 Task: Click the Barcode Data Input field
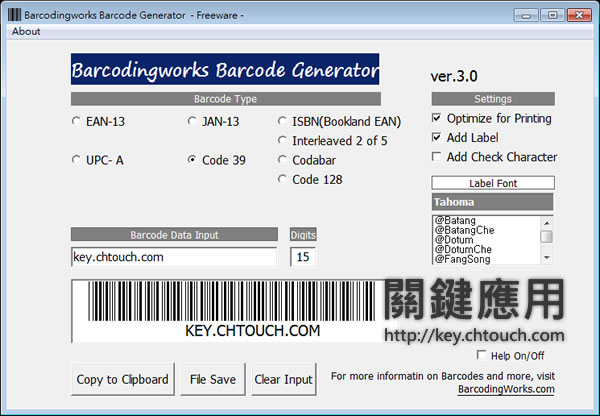173,257
